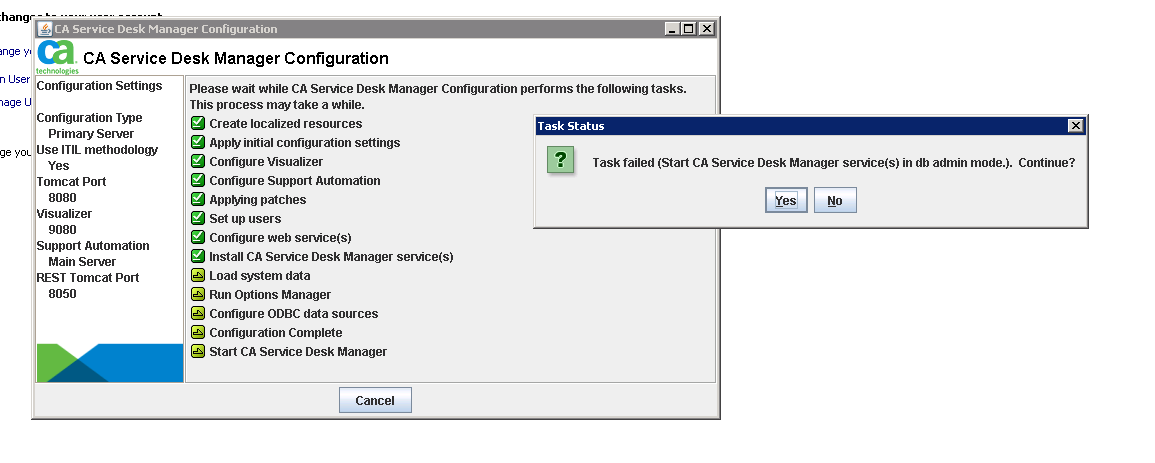Click the Java icon in the window title bar
Screen dimensions: 1155x463
(x=44, y=29)
